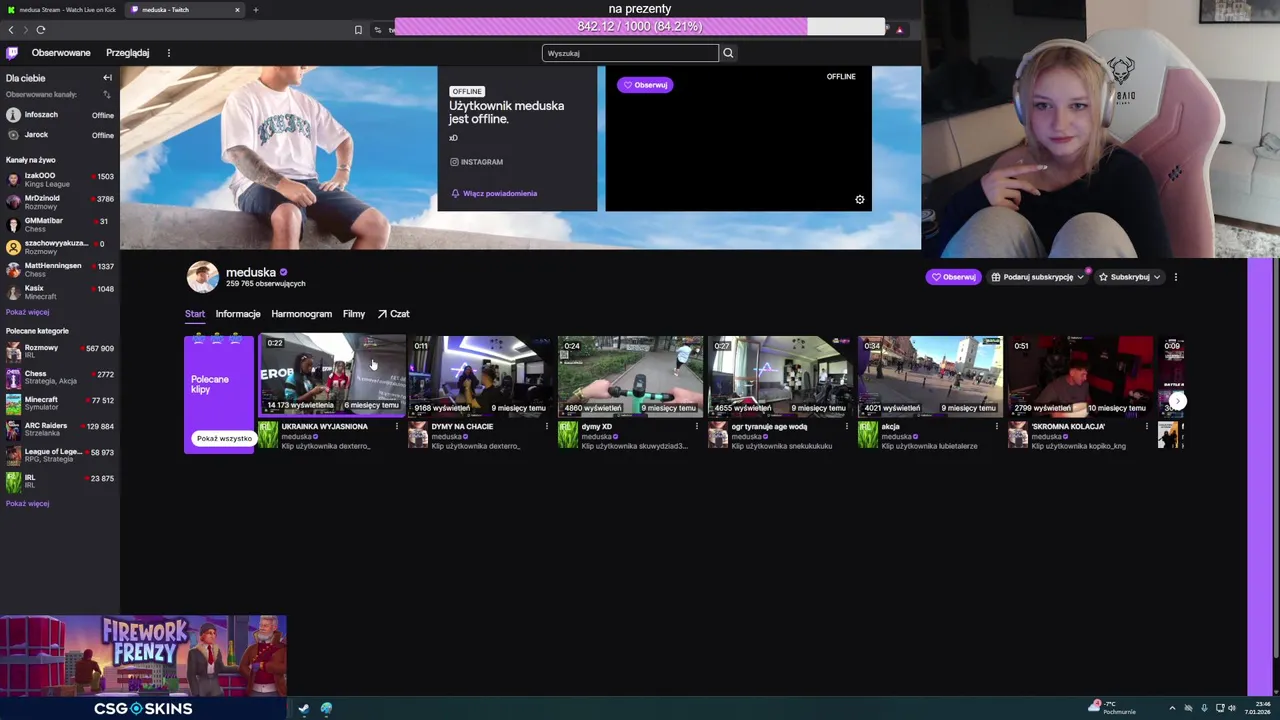The height and width of the screenshot is (720, 1280).
Task: Open the Twitch home logo
Action: pyautogui.click(x=12, y=53)
